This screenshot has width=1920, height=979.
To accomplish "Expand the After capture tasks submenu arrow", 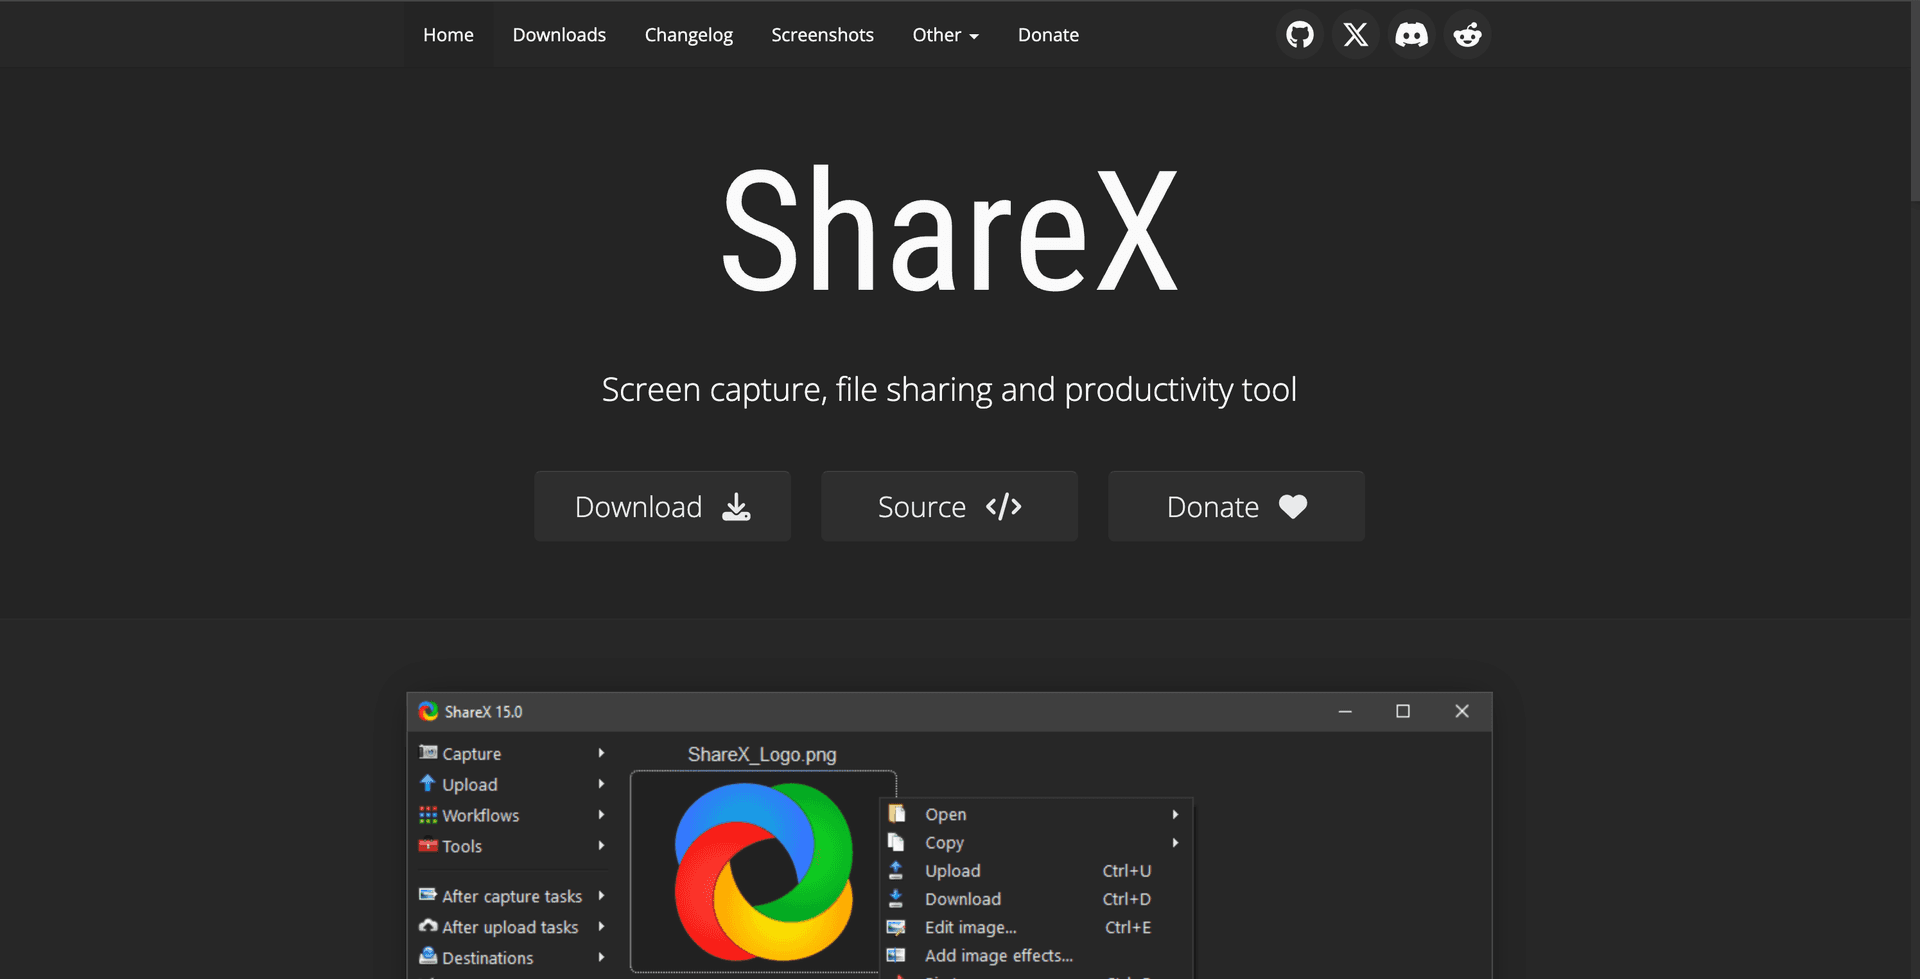I will [x=601, y=896].
